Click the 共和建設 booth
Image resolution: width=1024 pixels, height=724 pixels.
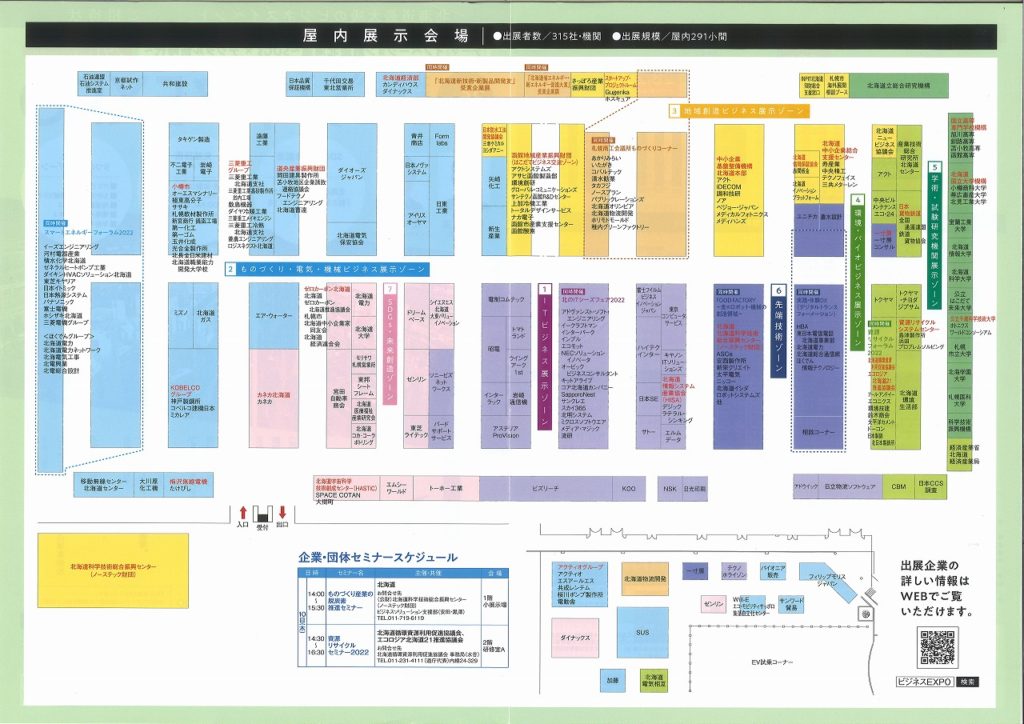coord(175,84)
